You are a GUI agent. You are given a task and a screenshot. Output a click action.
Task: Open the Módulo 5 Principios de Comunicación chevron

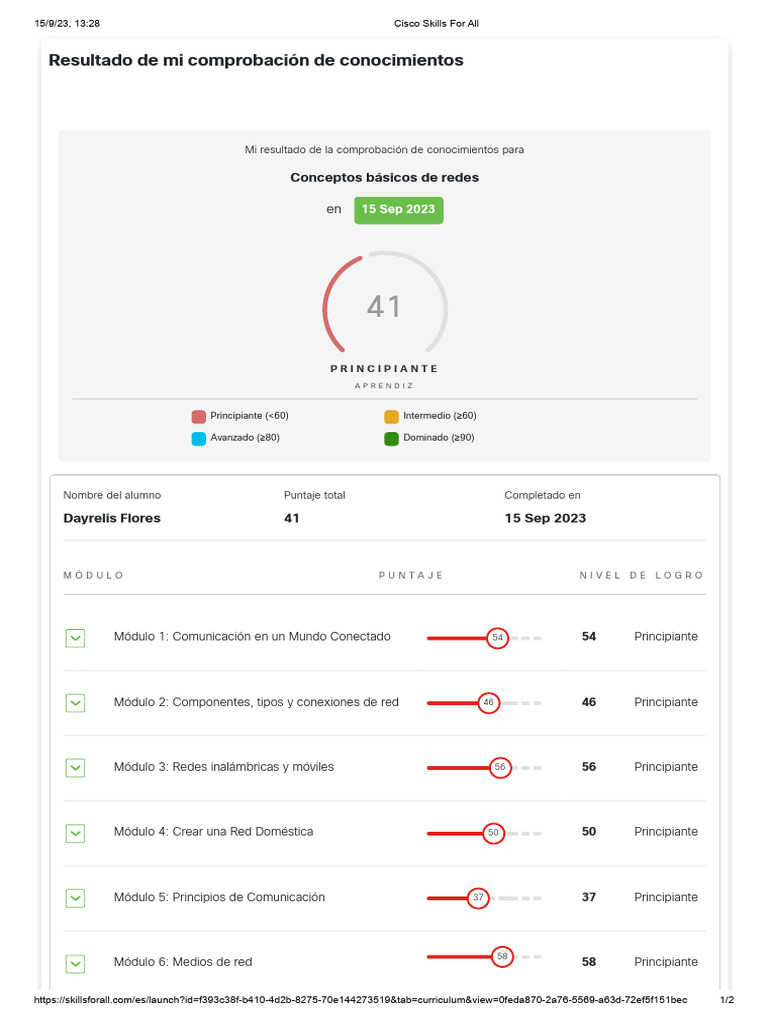[x=75, y=898]
